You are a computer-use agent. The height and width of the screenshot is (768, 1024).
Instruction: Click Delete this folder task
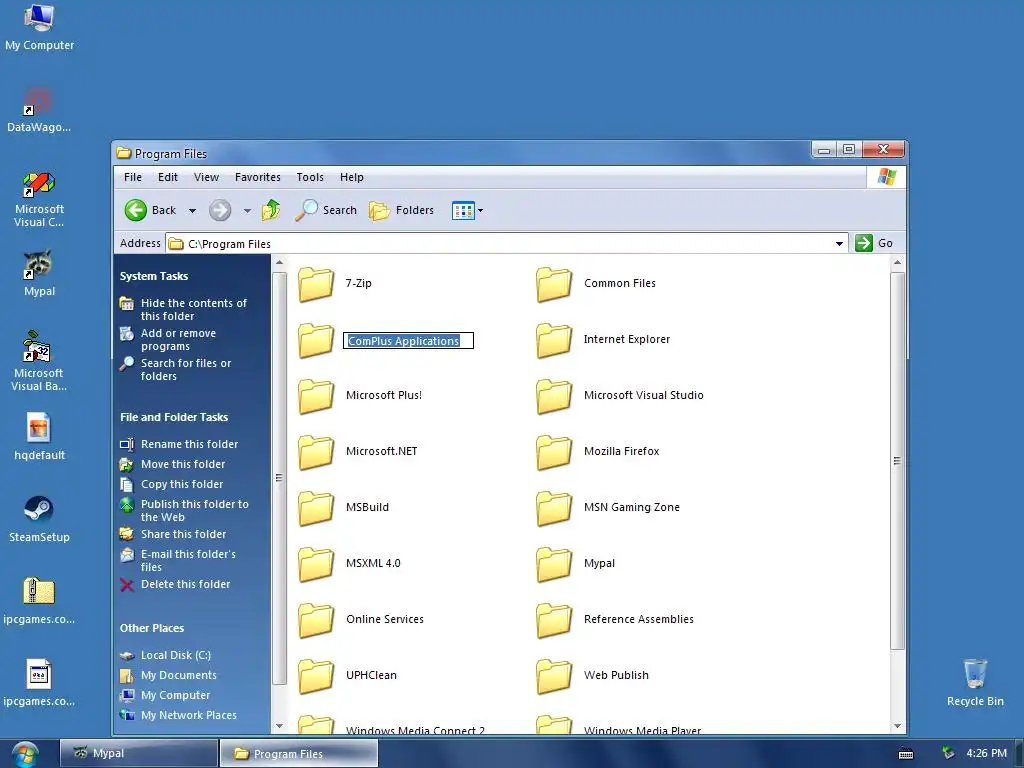(x=185, y=584)
